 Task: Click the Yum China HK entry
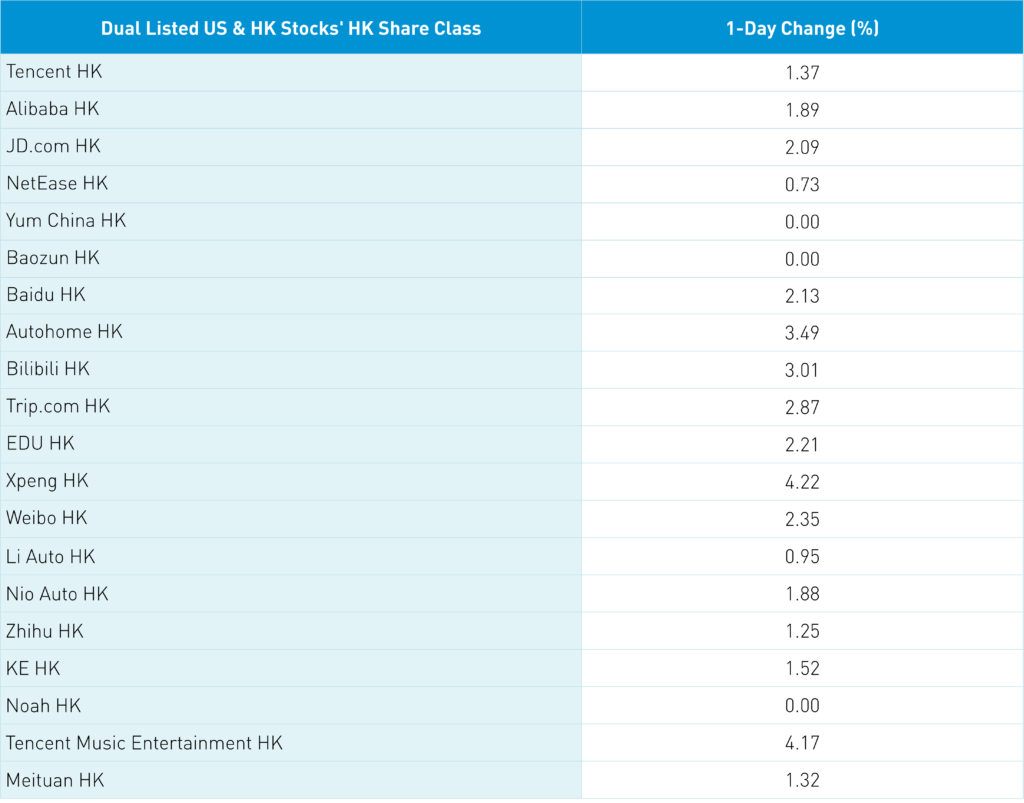66,220
